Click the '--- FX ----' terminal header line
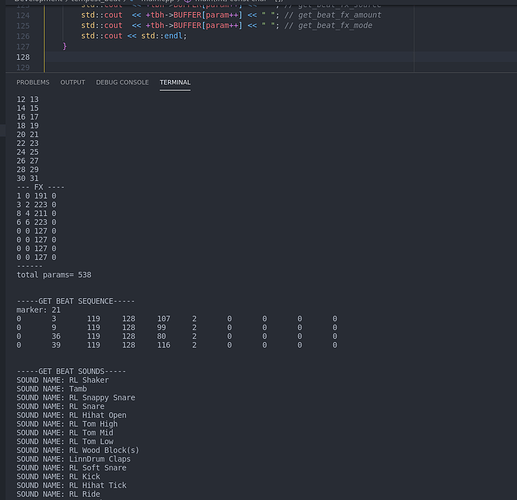Screen dimensions: 517x500 [x=40, y=187]
